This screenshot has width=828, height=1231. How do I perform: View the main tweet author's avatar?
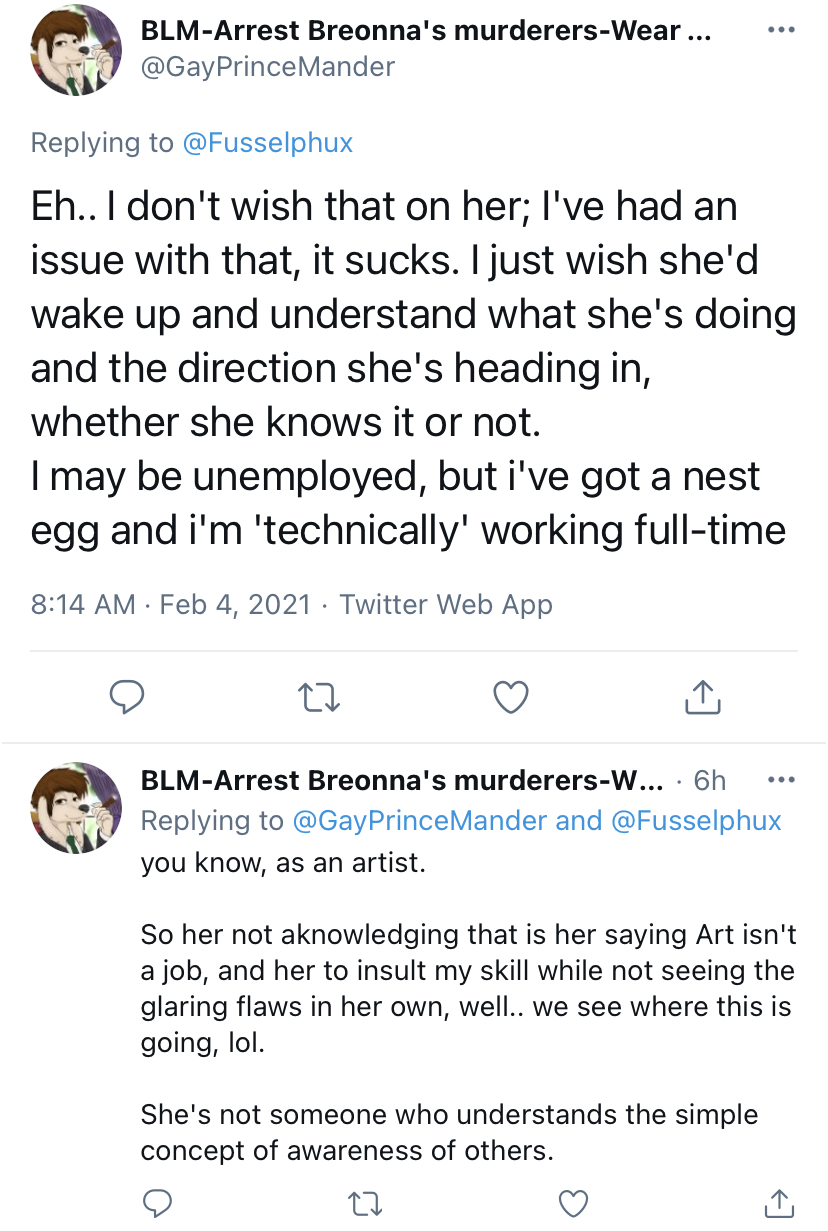(76, 50)
